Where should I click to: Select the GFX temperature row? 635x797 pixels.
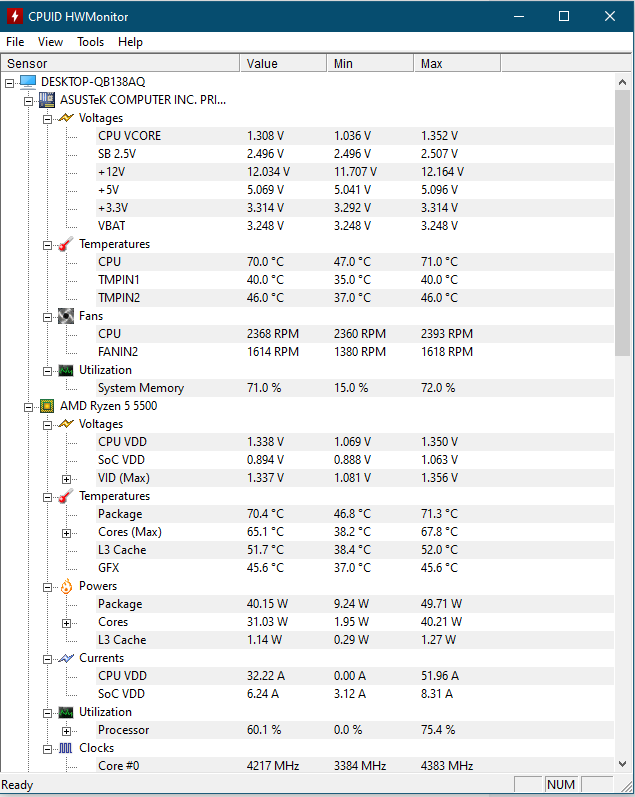[x=355, y=568]
